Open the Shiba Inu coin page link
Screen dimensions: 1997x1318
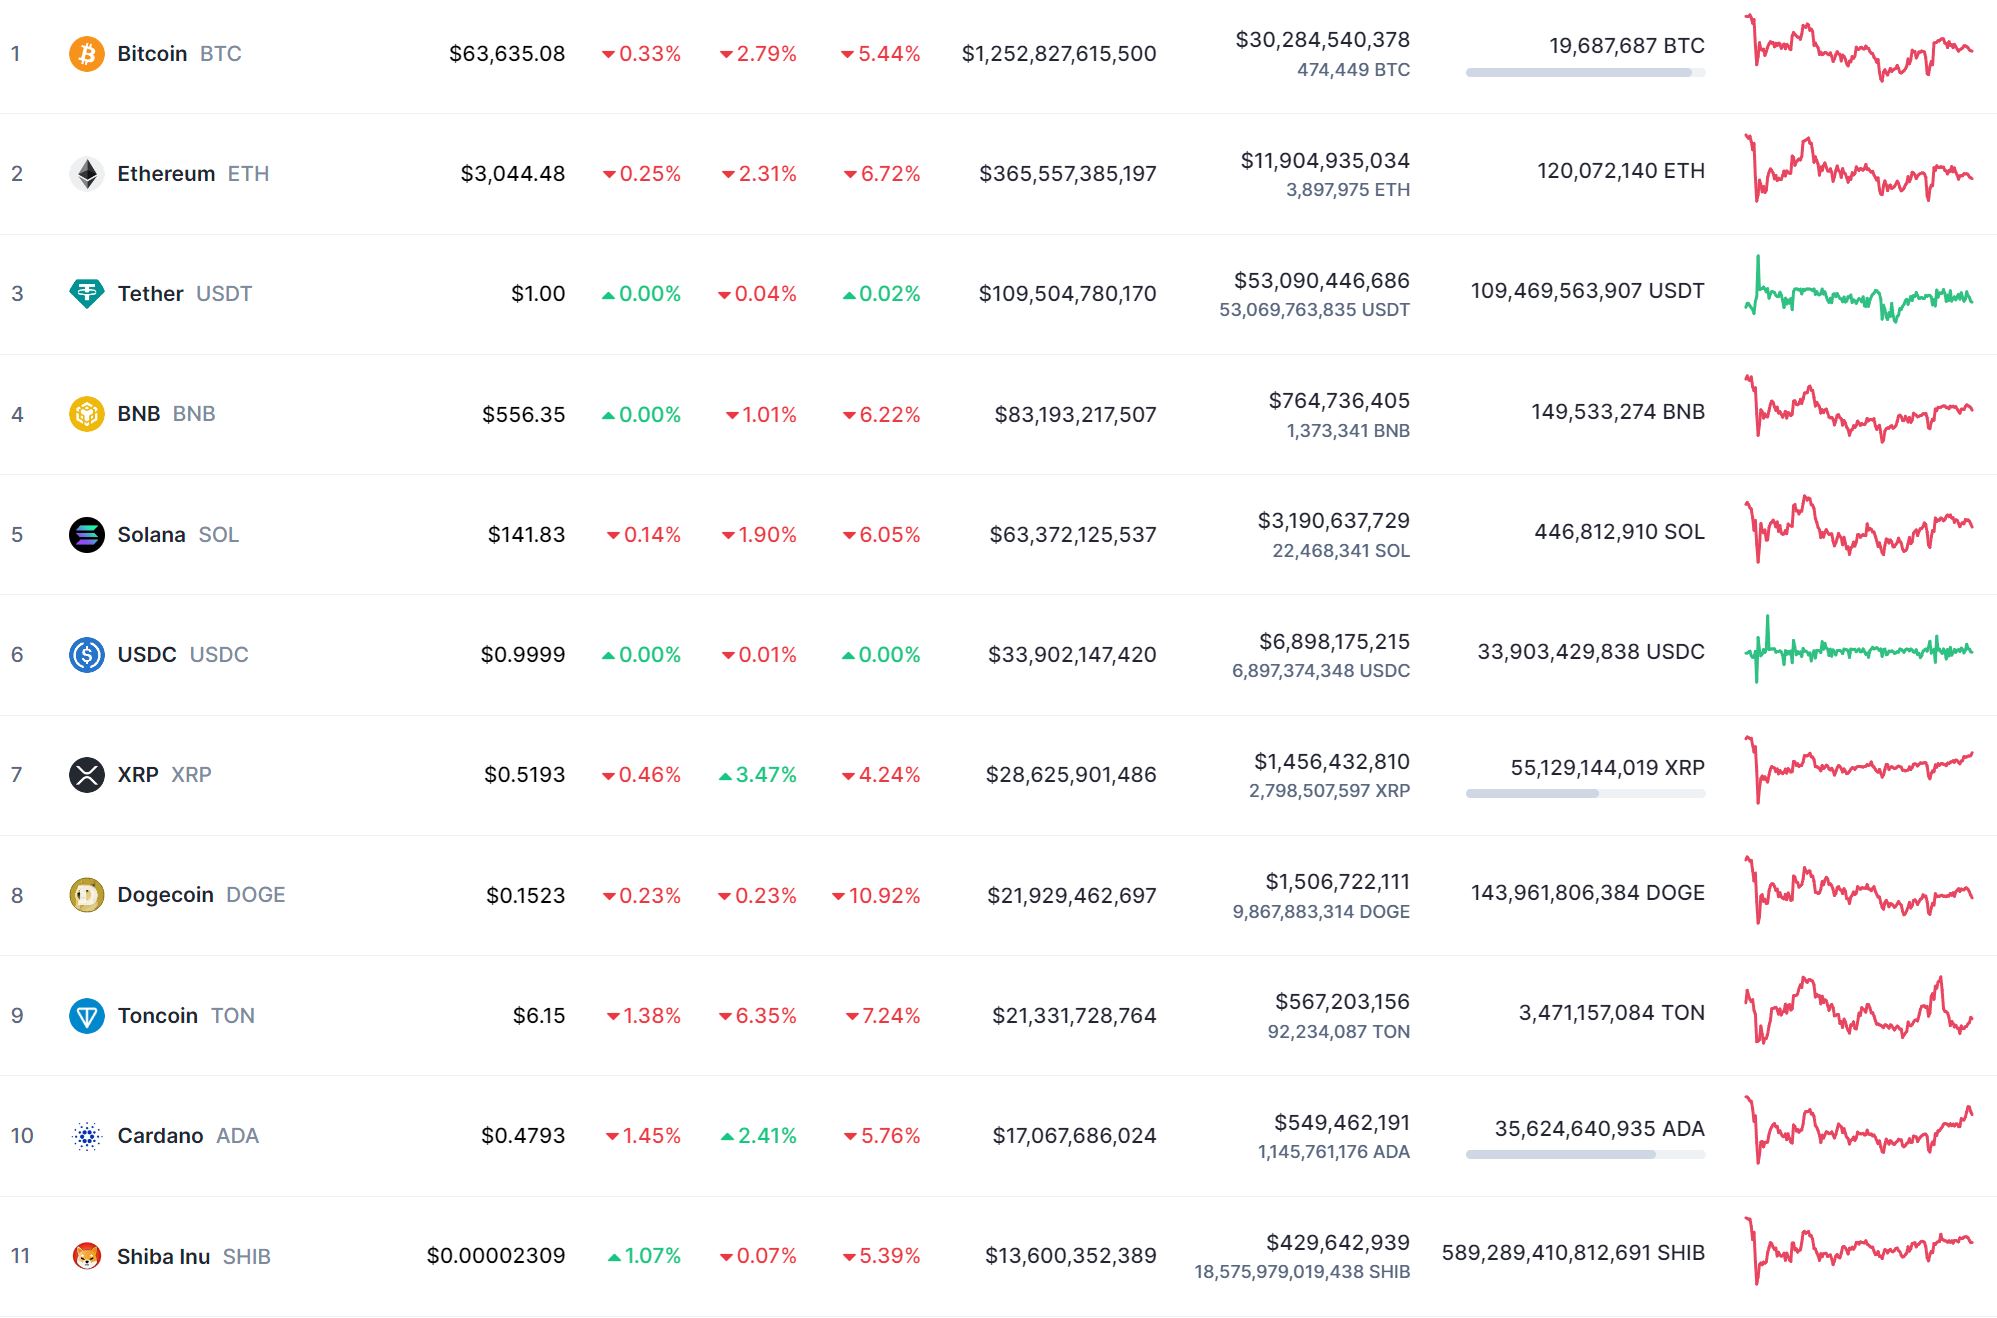point(163,1256)
